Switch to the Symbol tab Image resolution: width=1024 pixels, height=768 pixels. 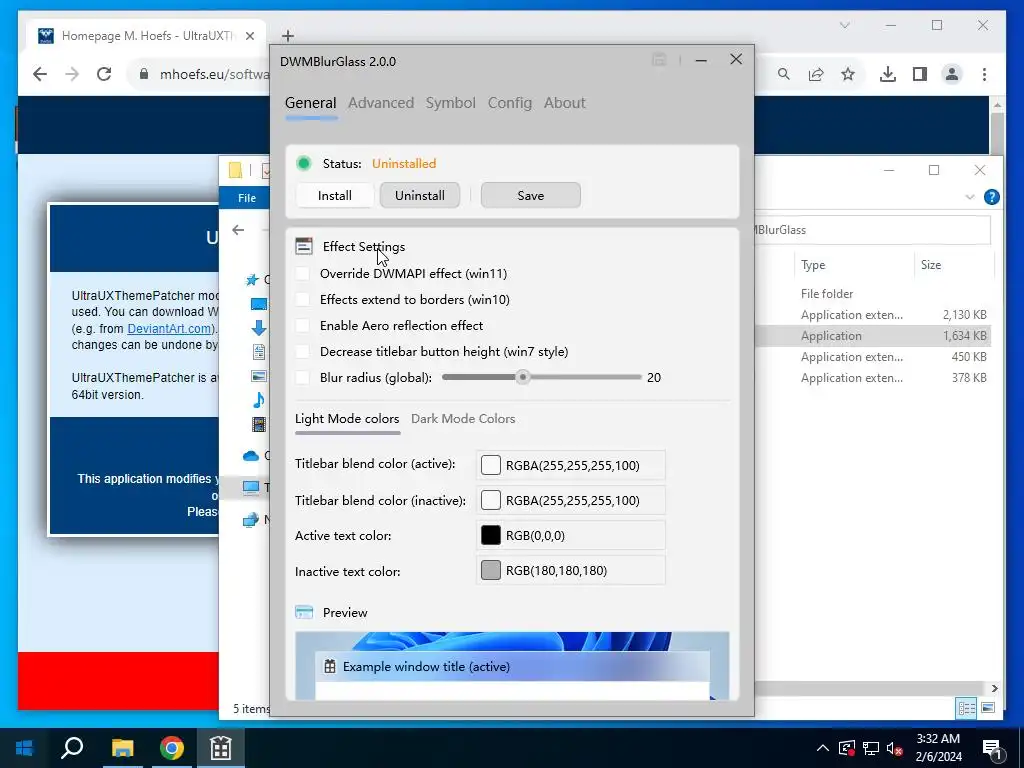tap(451, 103)
